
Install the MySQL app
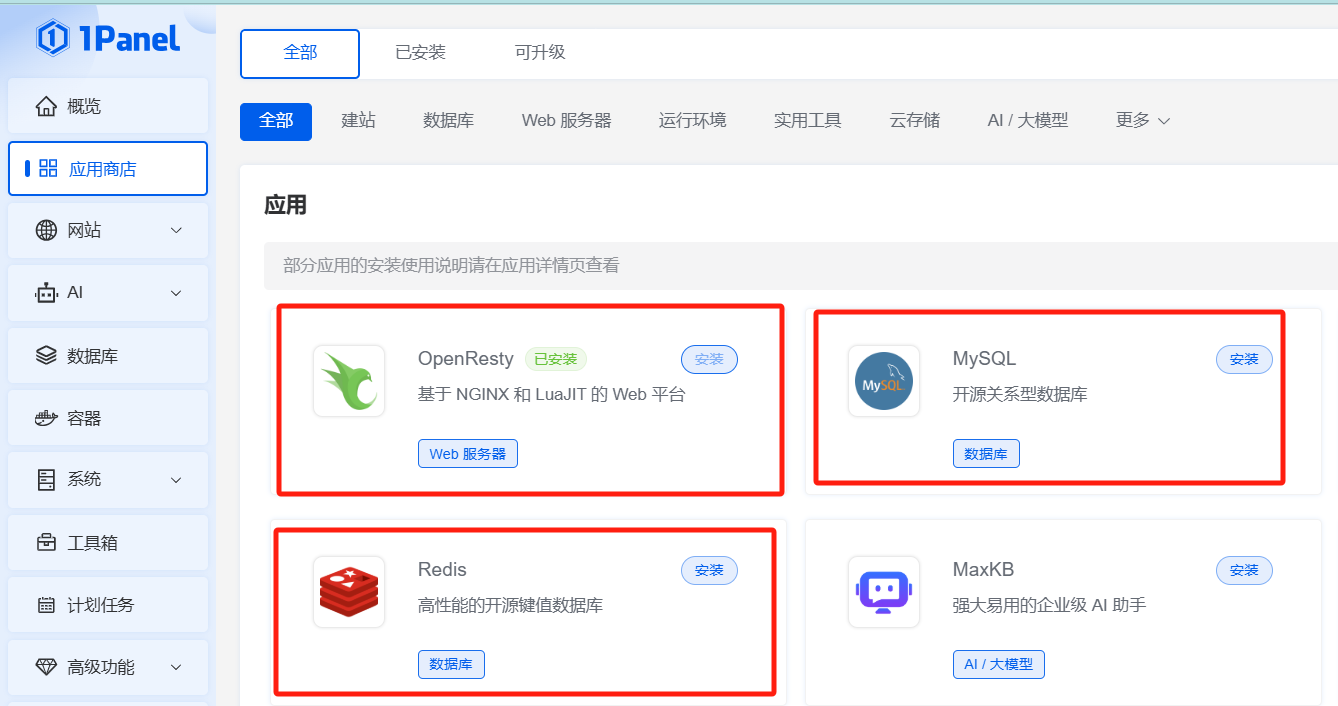(x=1244, y=359)
